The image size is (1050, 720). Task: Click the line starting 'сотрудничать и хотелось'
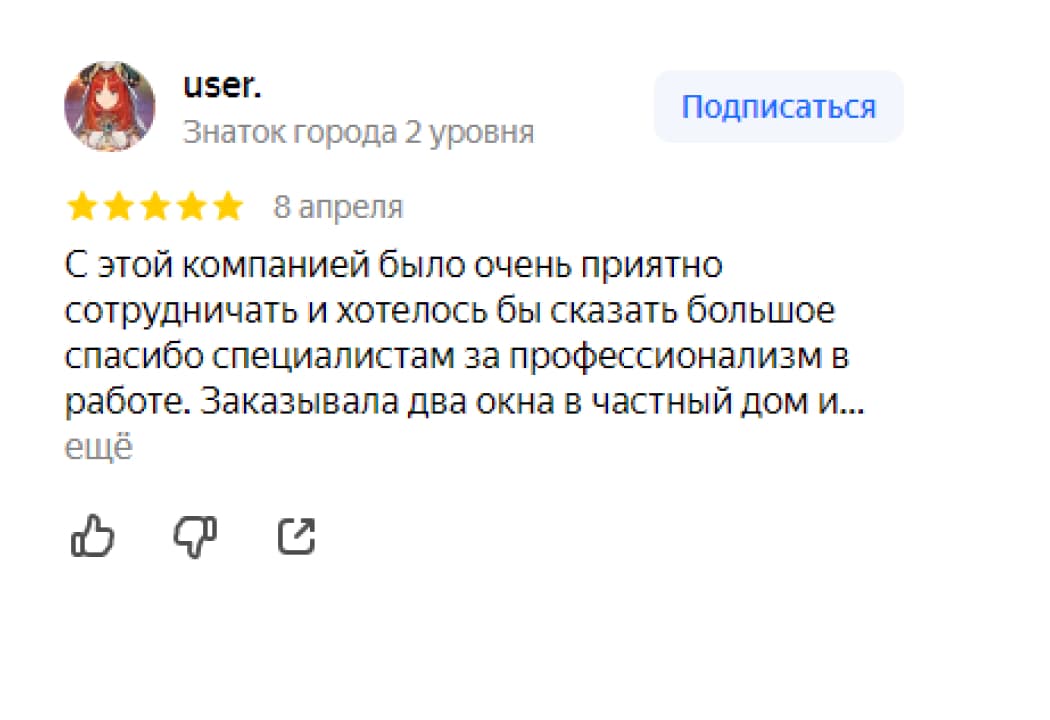449,312
